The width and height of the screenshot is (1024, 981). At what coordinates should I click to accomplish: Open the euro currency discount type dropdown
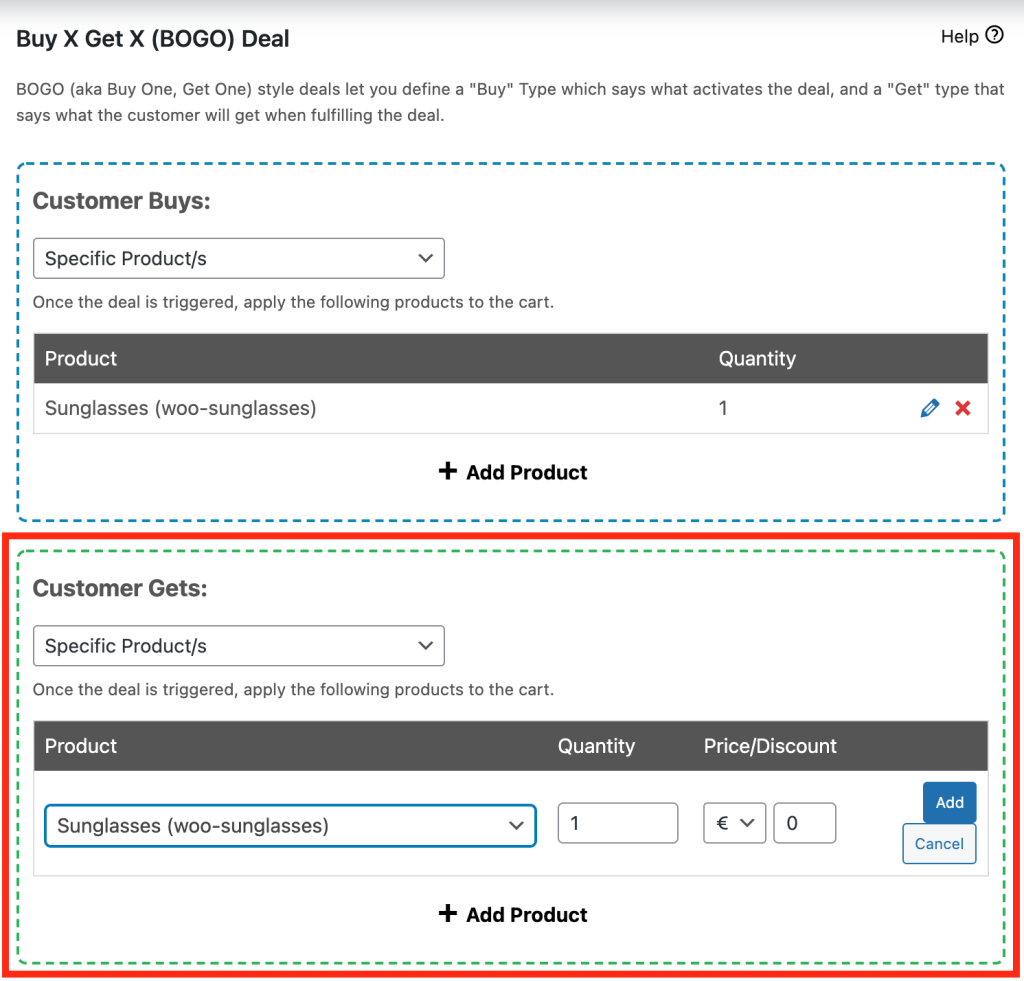pos(735,823)
